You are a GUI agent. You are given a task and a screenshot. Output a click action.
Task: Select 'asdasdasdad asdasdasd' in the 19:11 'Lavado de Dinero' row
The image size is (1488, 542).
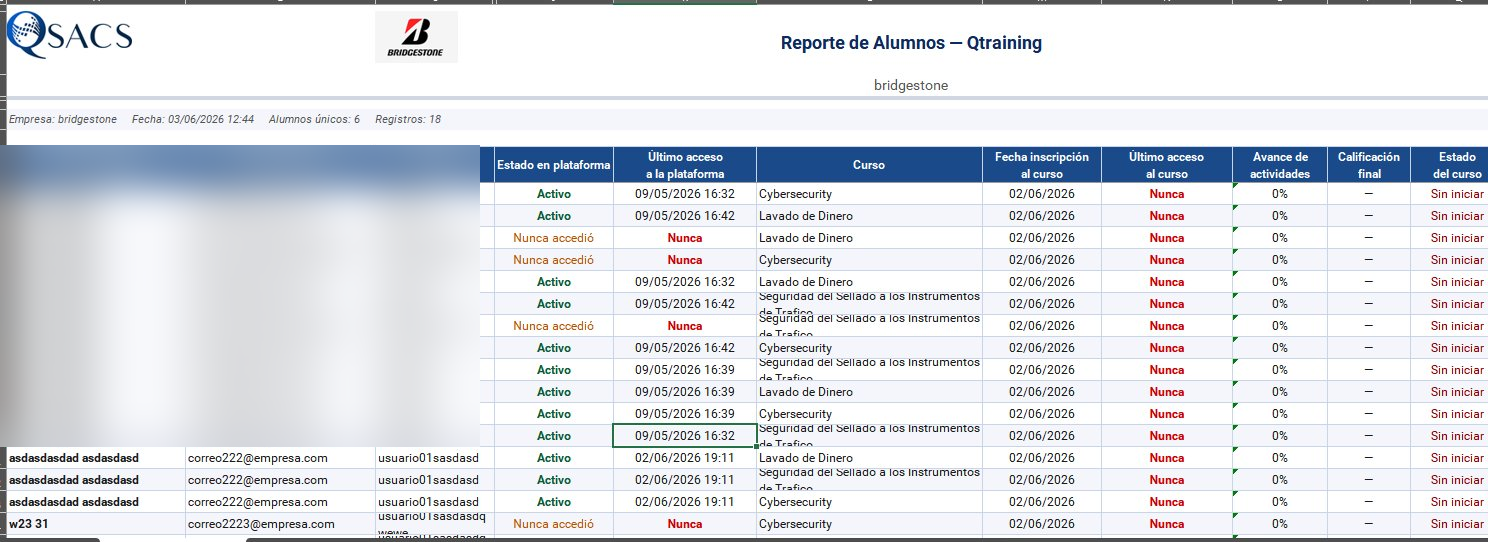coord(74,458)
